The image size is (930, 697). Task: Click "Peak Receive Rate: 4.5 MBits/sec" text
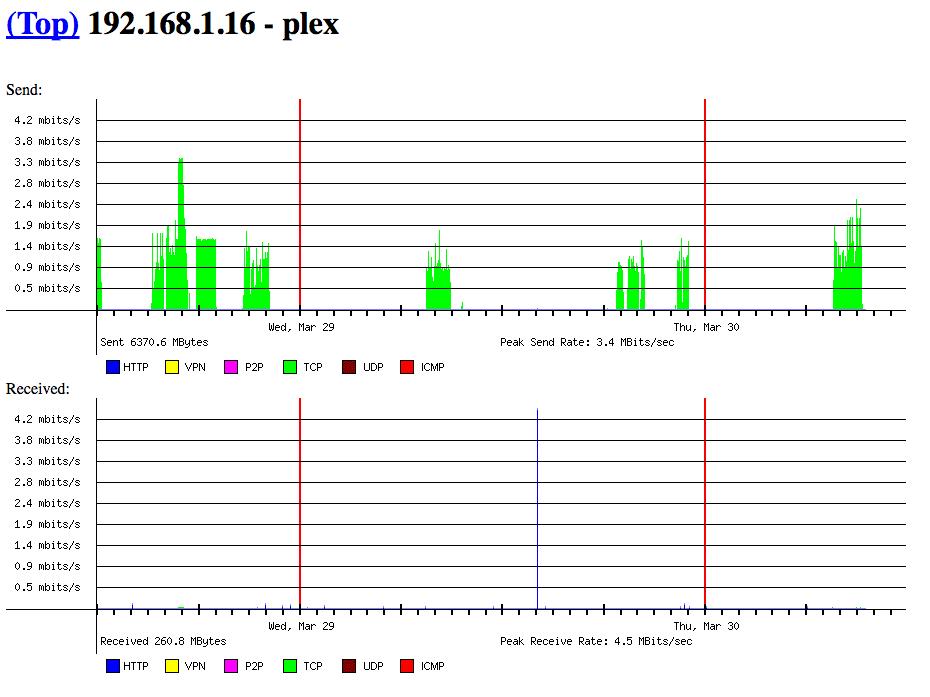[596, 641]
